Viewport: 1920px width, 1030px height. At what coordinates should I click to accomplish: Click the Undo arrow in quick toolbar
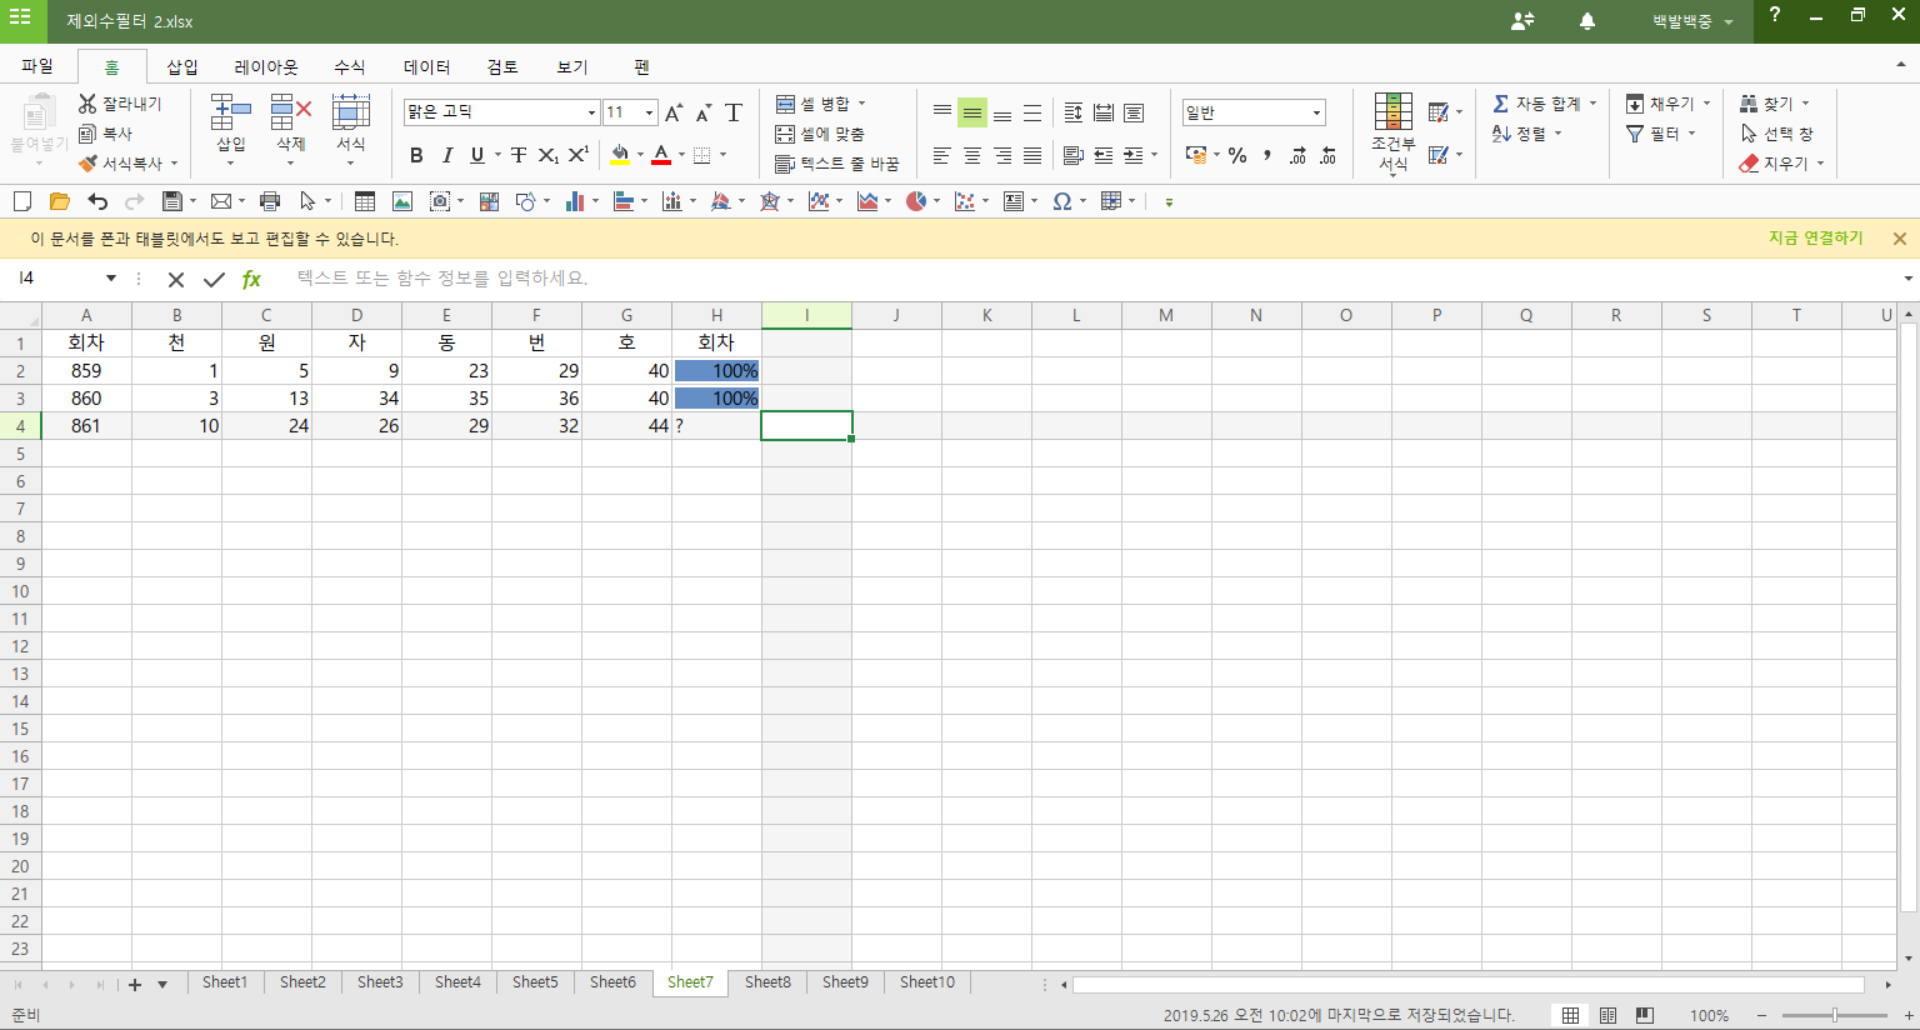97,202
